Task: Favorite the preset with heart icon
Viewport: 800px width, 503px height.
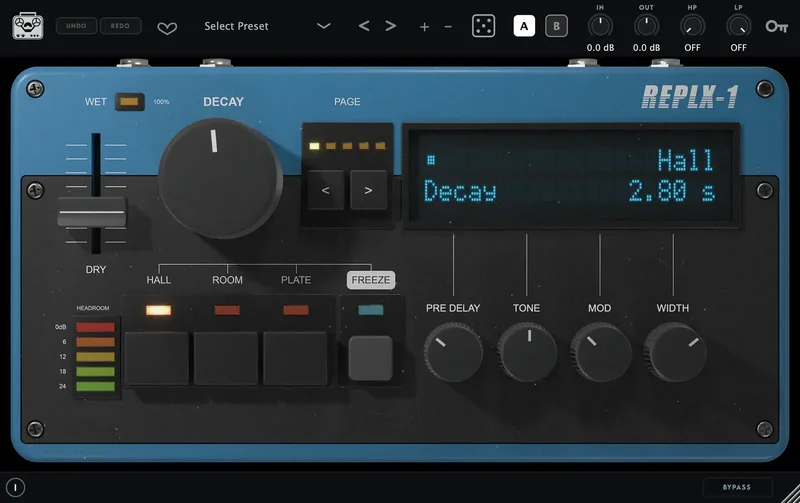Action: tap(167, 28)
